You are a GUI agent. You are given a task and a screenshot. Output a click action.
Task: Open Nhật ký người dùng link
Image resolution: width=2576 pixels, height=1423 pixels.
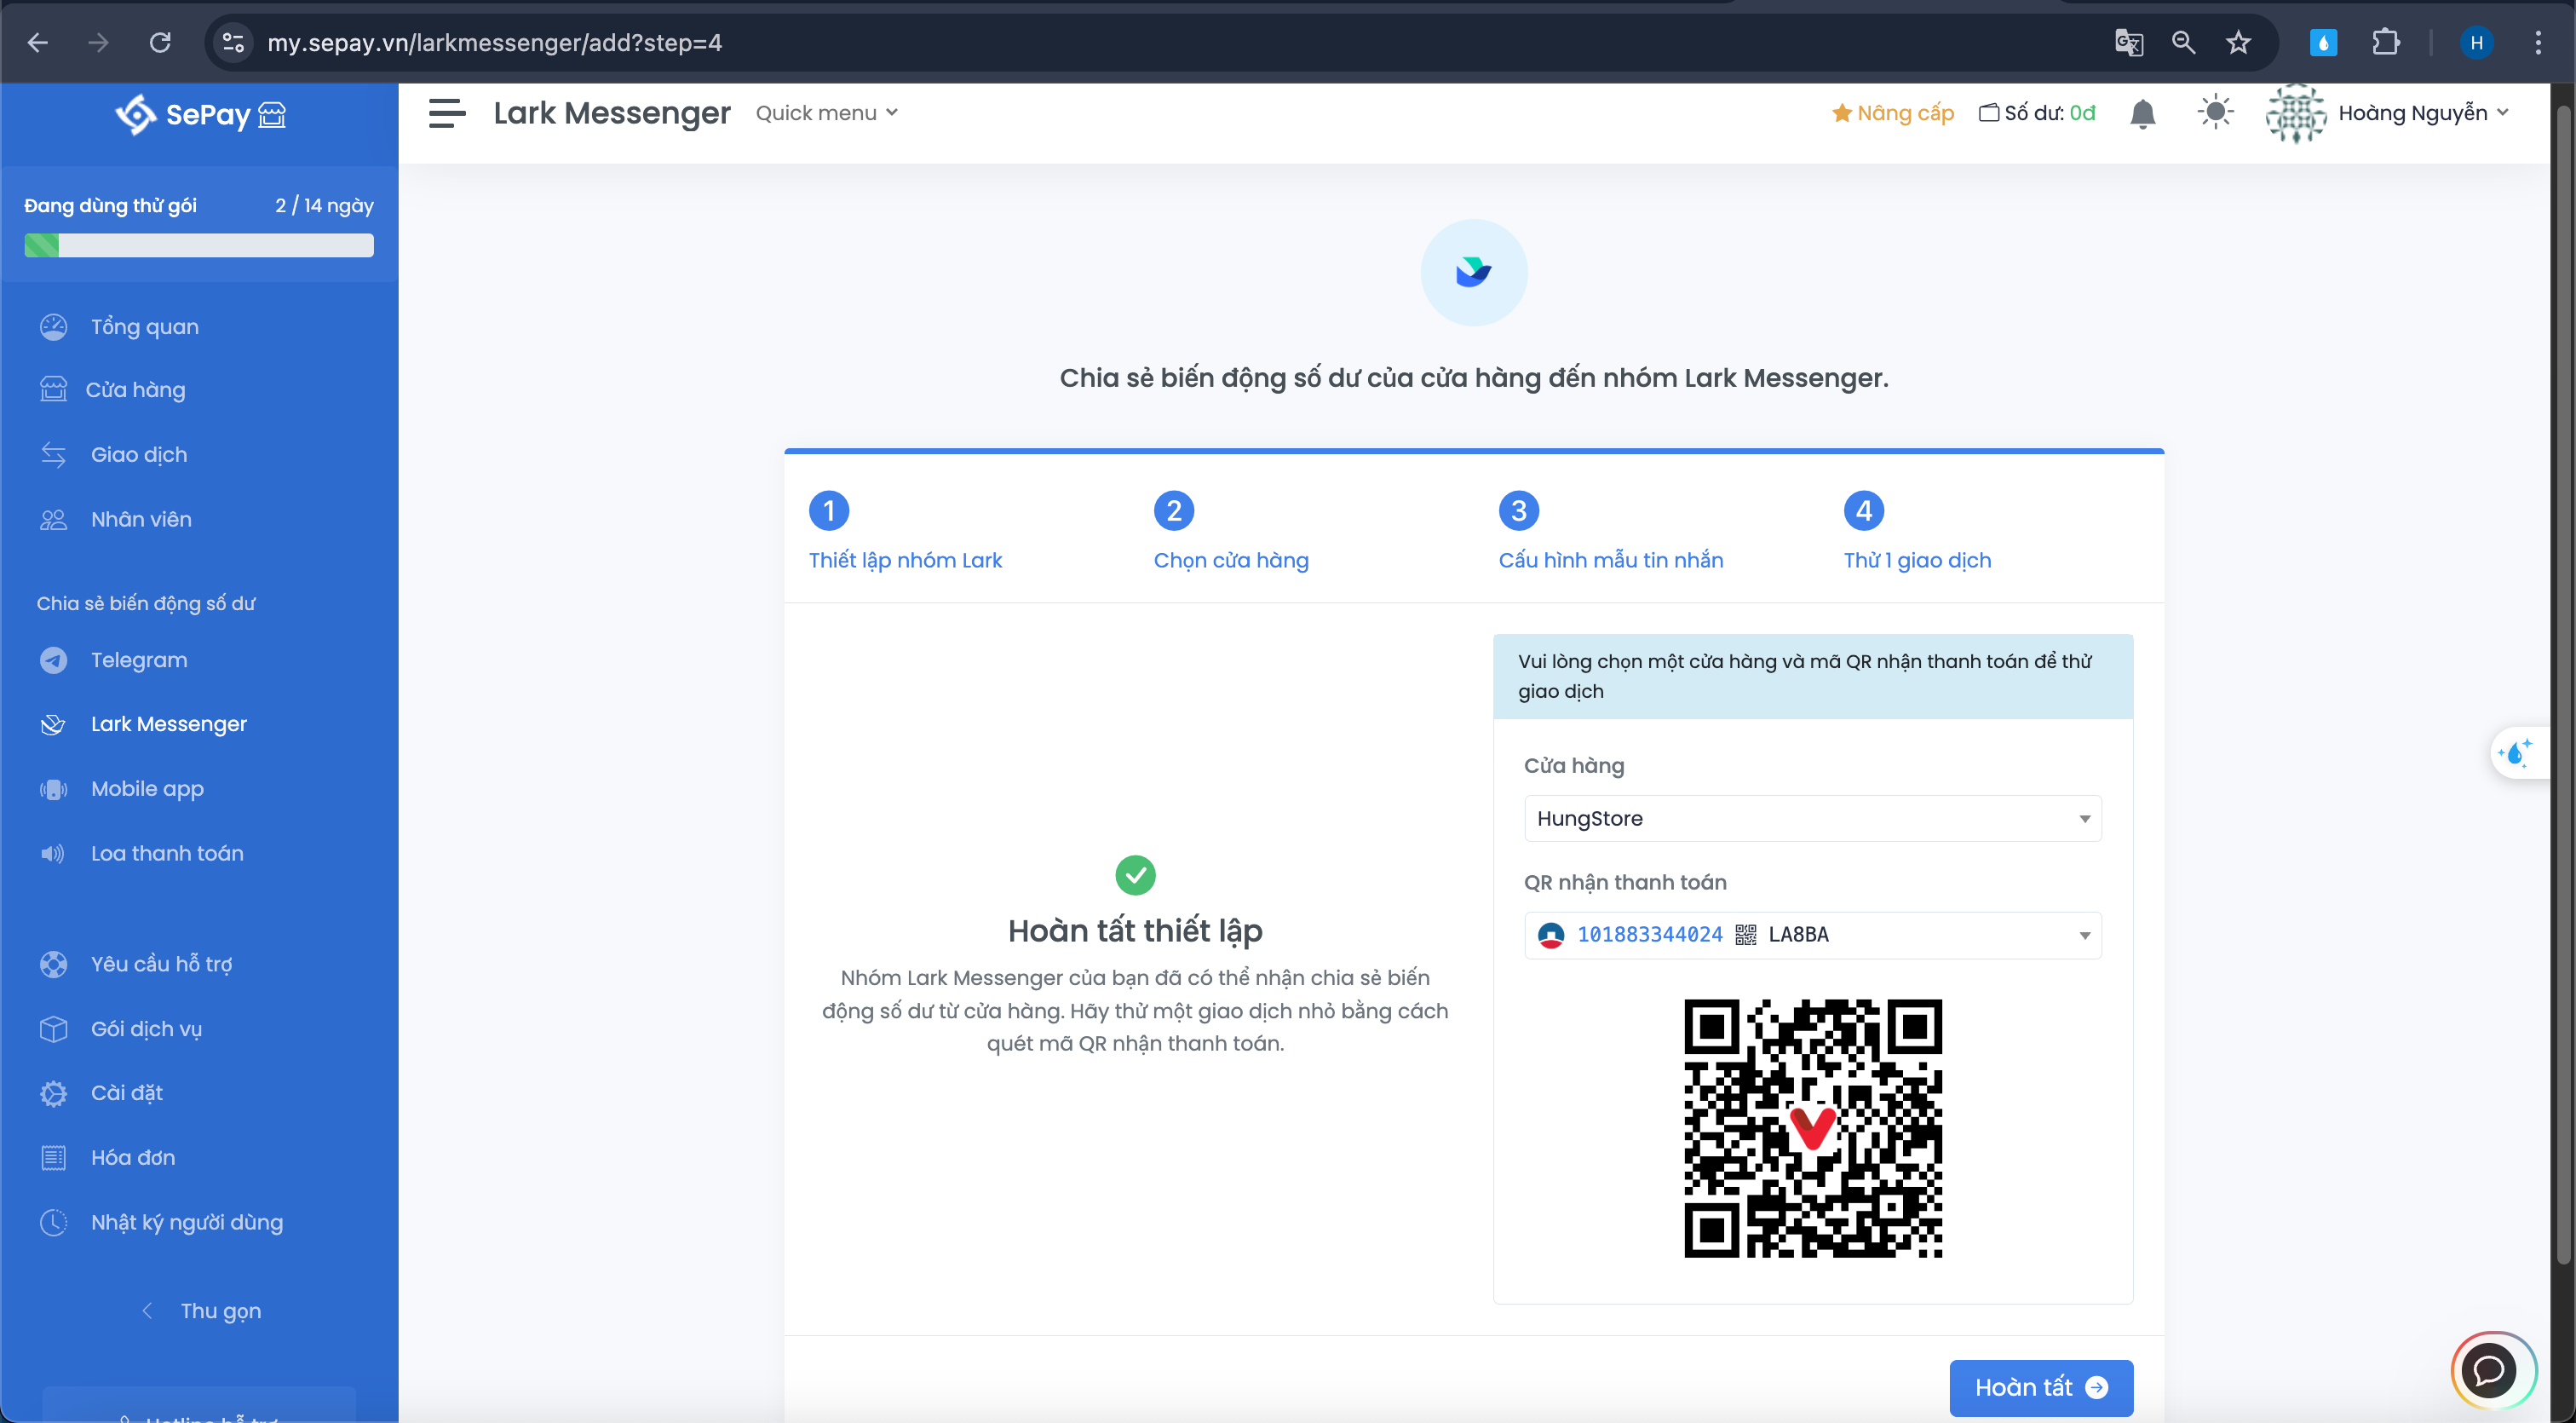pos(187,1222)
